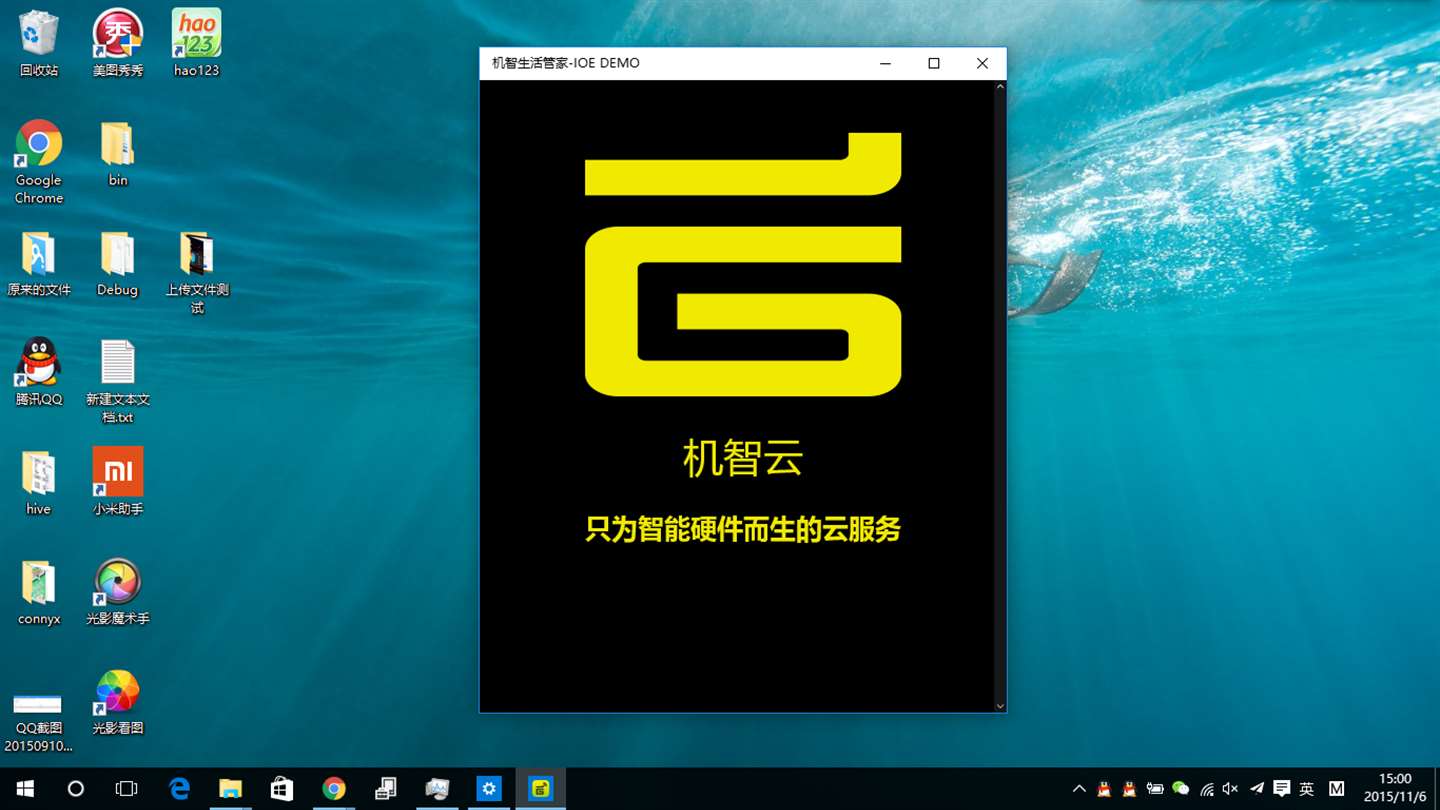Image resolution: width=1440 pixels, height=810 pixels.
Task: Select the 新建文本文档.txt file icon
Action: tap(118, 381)
